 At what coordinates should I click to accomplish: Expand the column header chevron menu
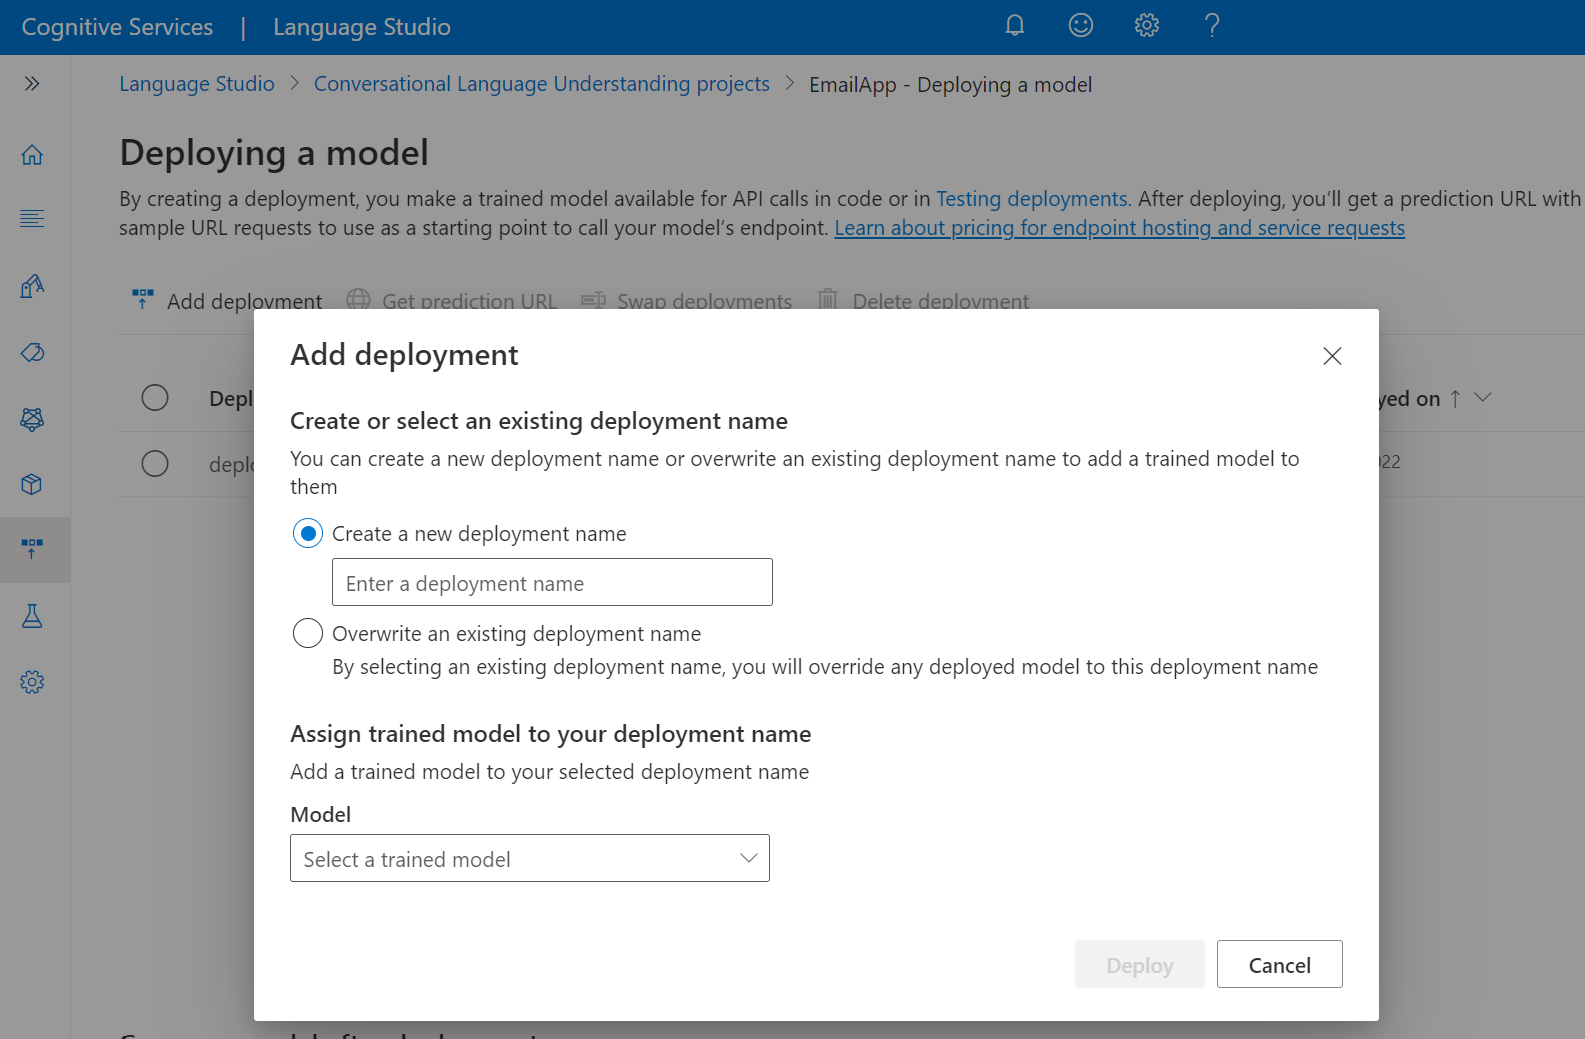1483,398
